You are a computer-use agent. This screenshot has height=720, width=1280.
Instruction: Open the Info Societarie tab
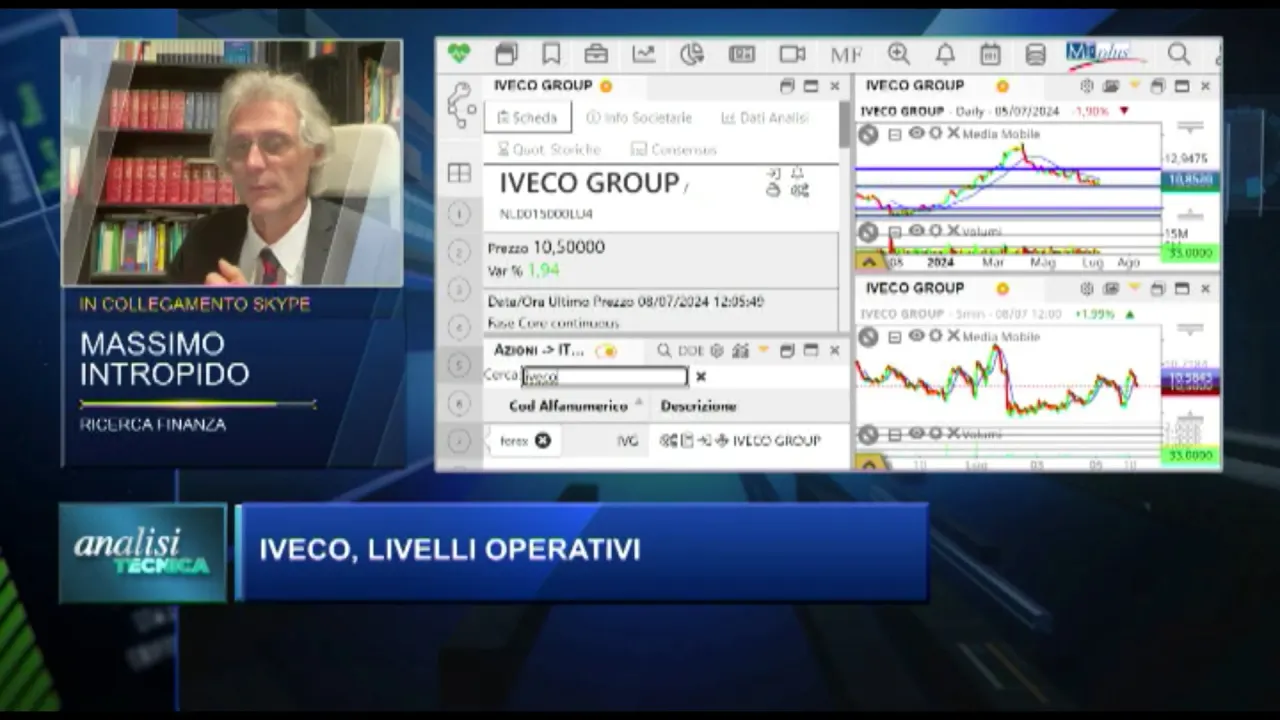(x=639, y=117)
